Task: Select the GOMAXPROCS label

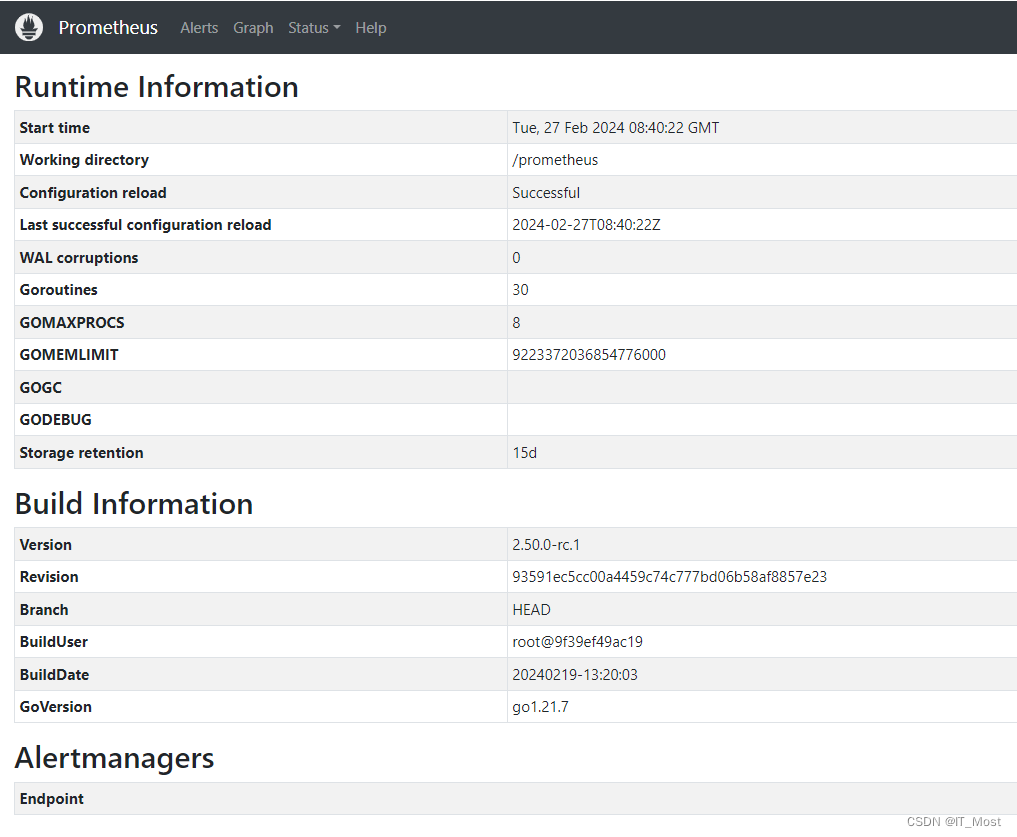Action: (x=72, y=322)
